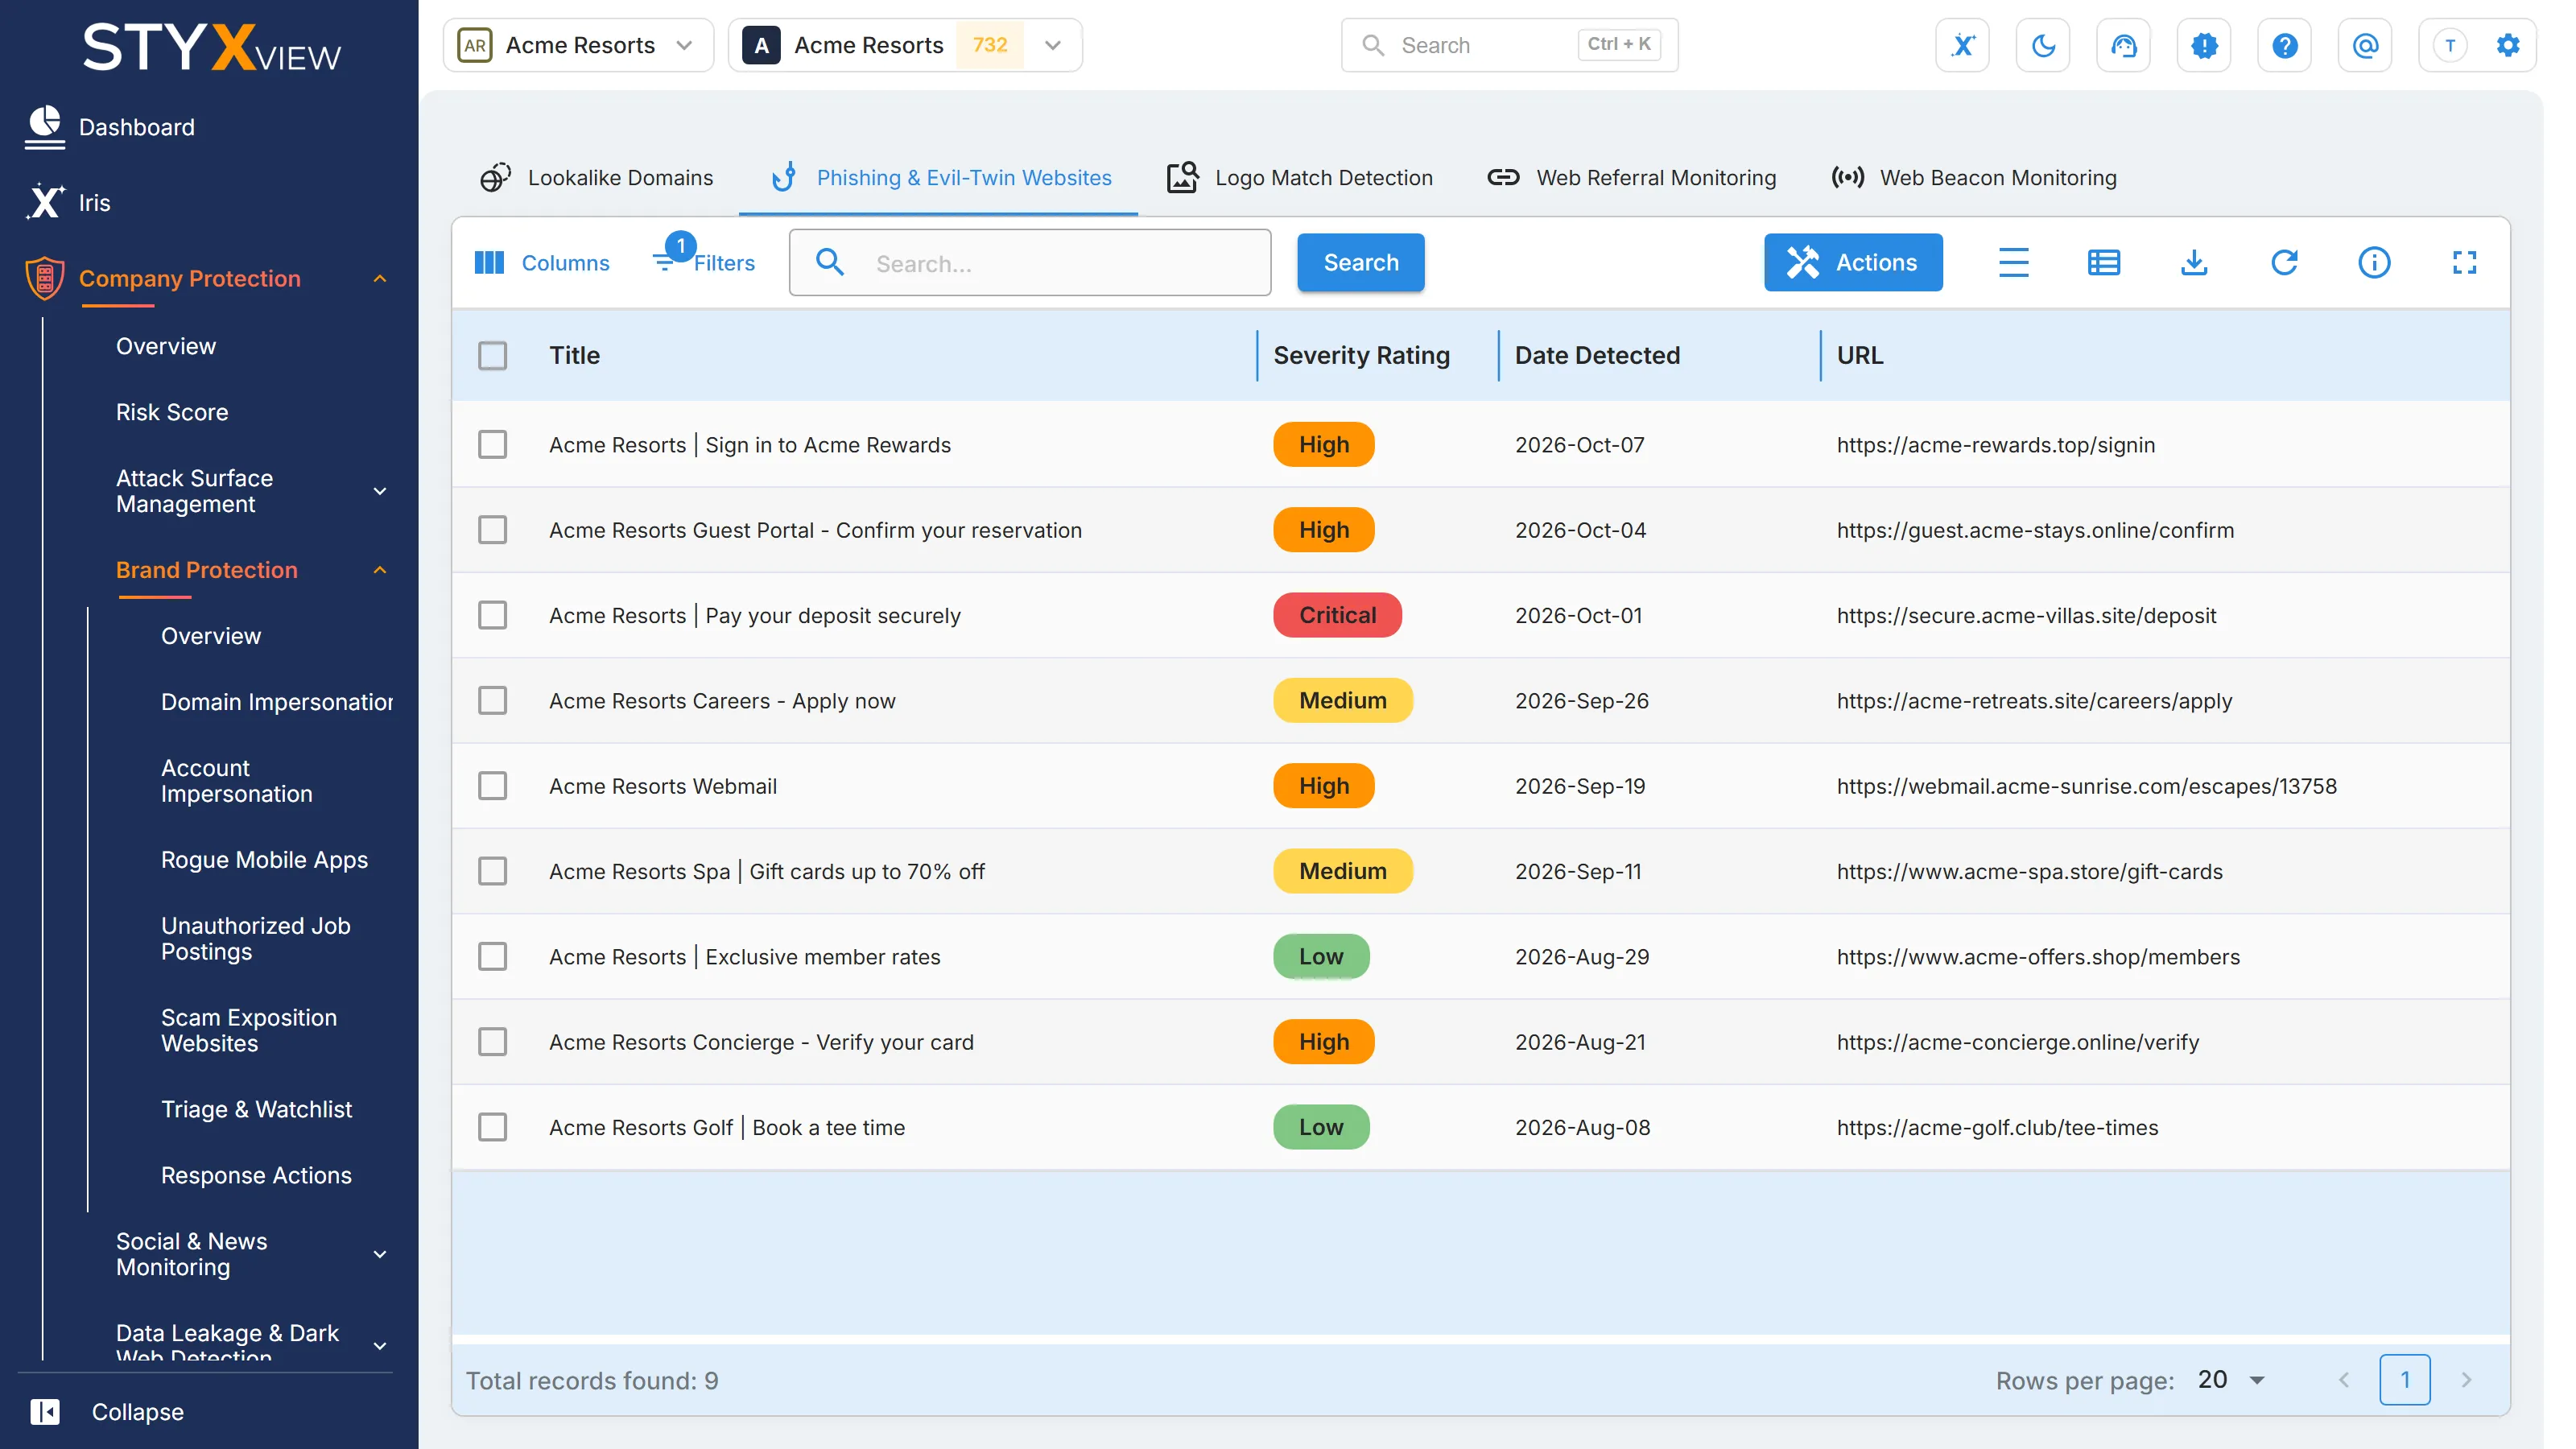Open the info circle icon
The width and height of the screenshot is (2576, 1449).
[2374, 263]
